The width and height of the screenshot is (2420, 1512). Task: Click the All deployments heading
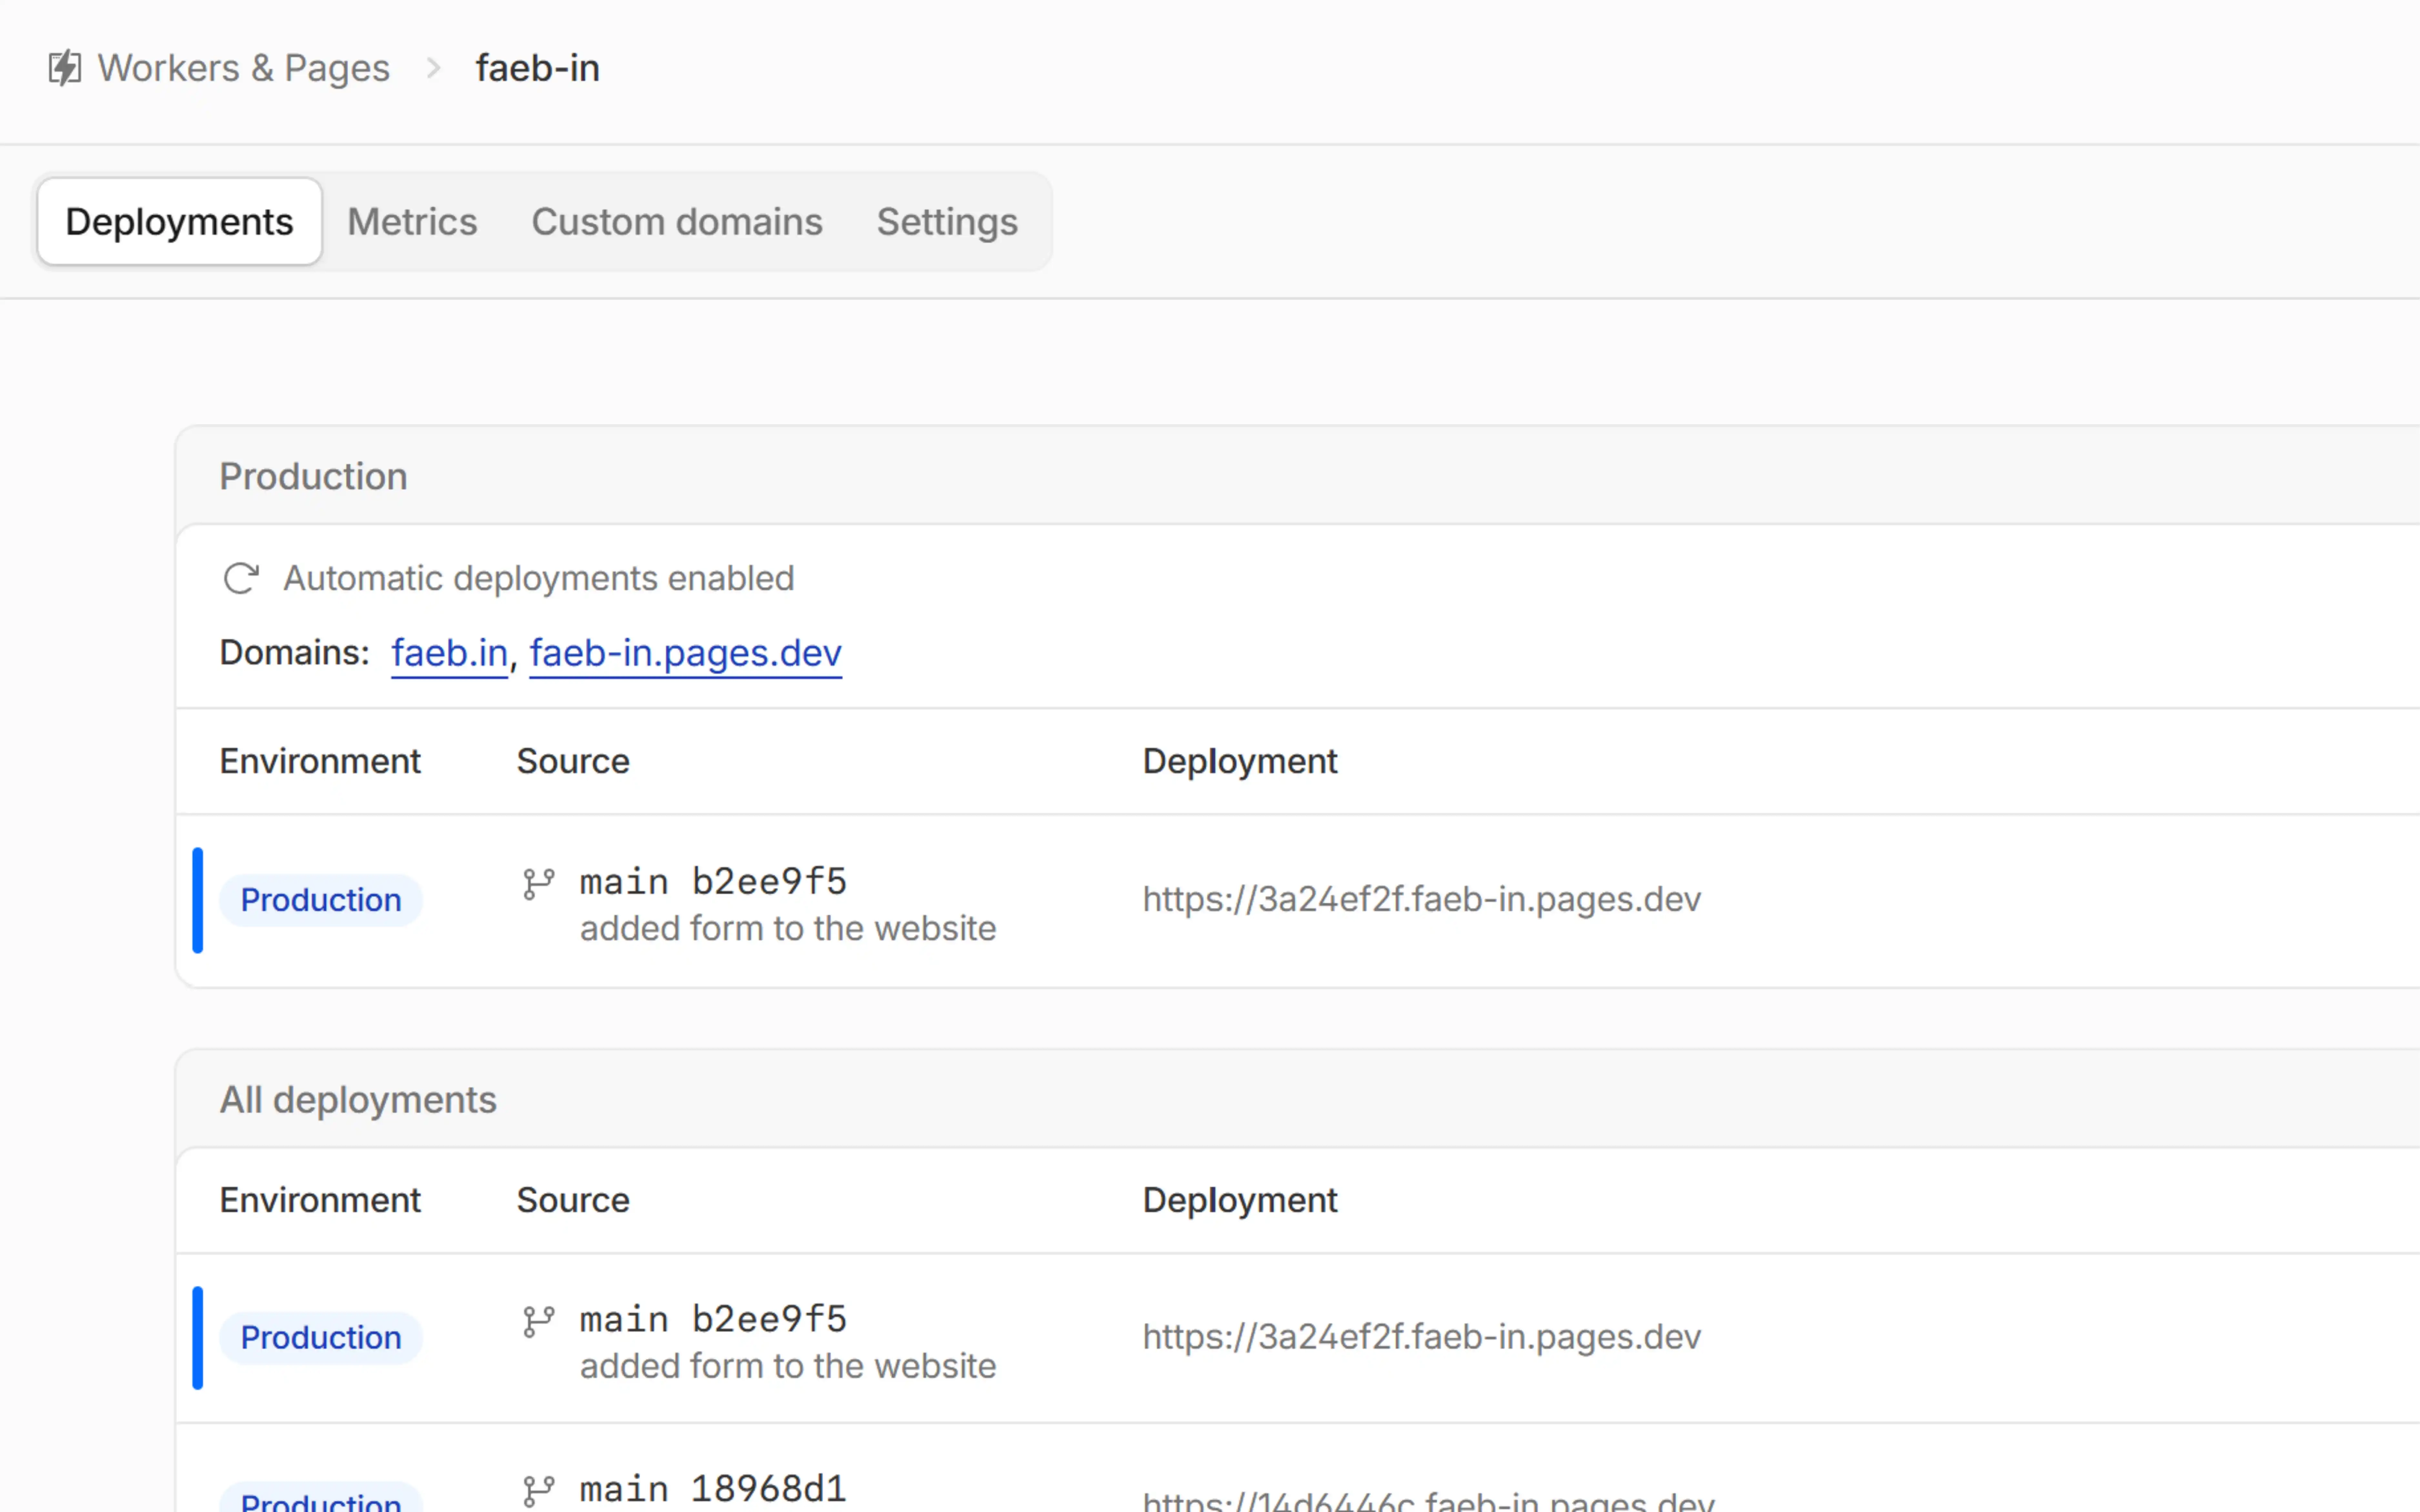[x=358, y=1100]
